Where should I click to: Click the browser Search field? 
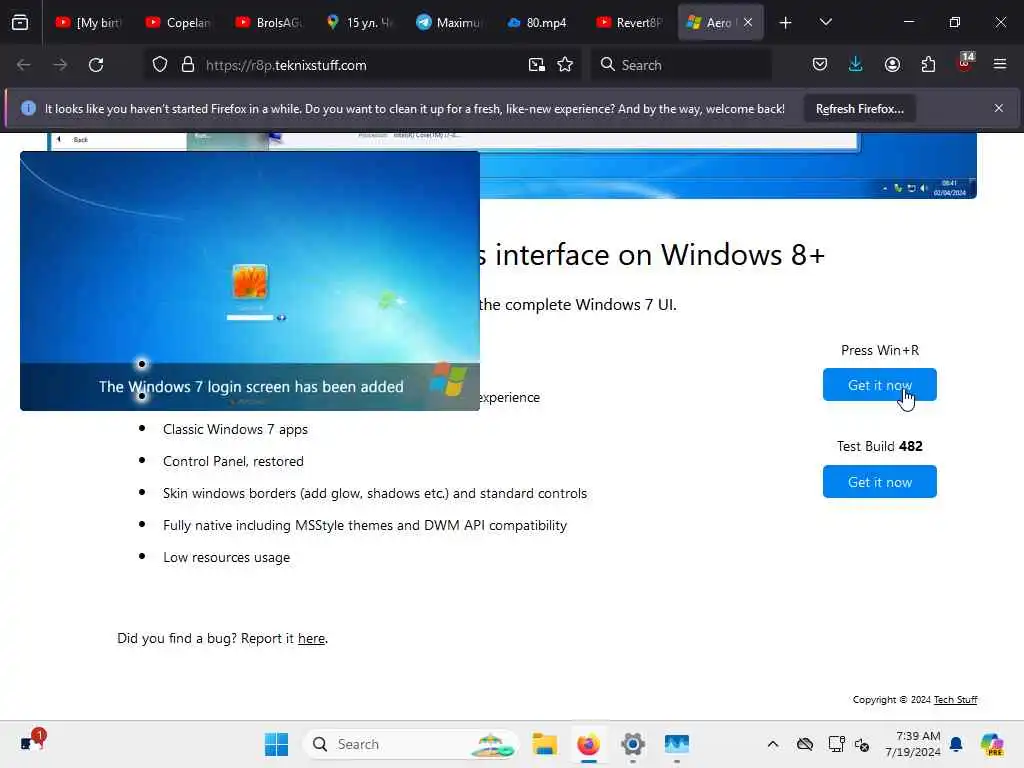tap(681, 65)
